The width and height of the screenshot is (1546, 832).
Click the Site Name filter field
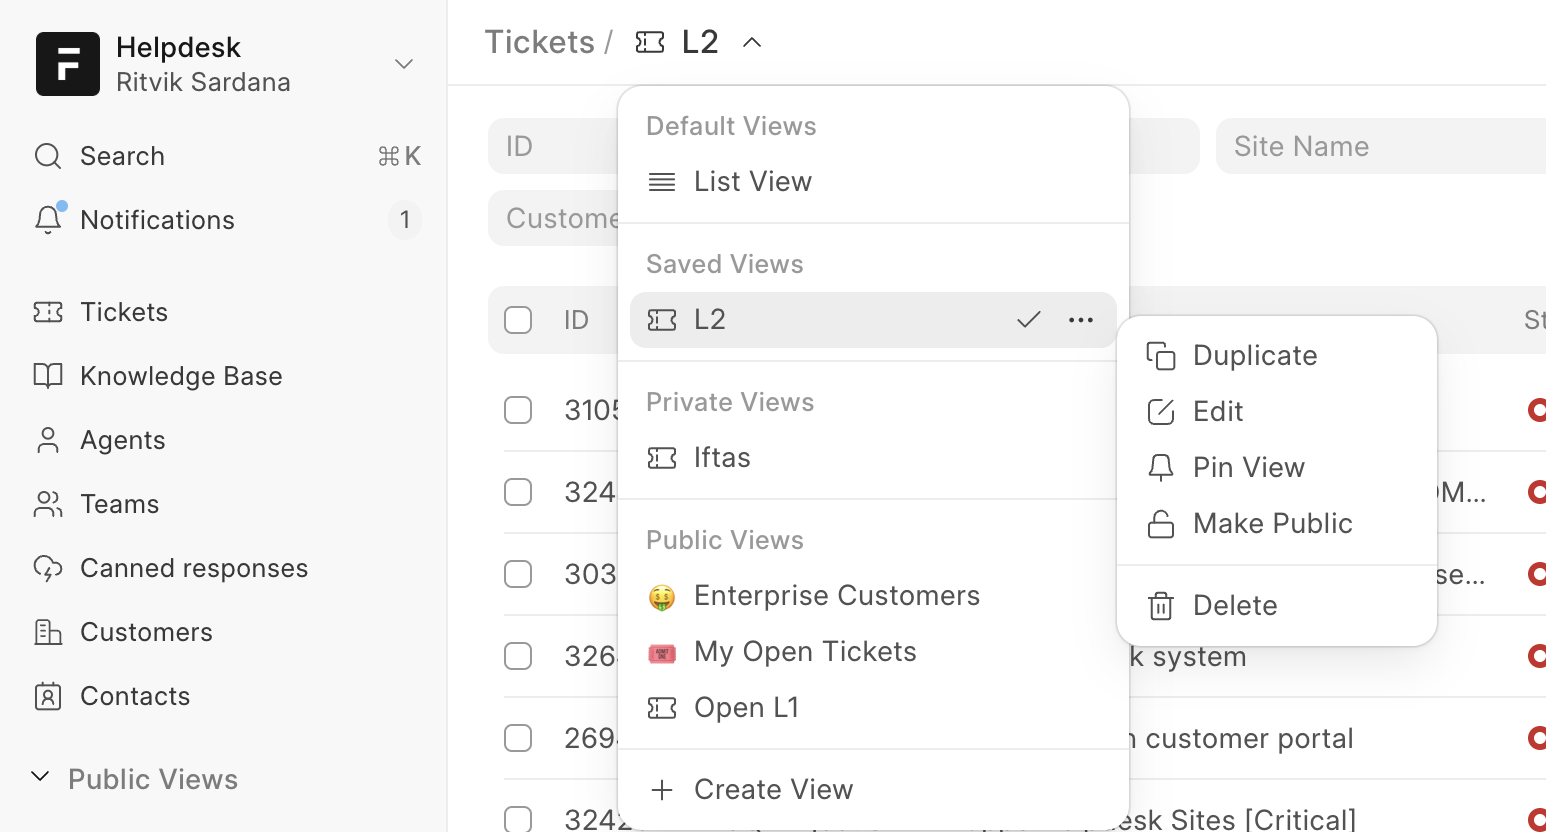[x=1380, y=146]
